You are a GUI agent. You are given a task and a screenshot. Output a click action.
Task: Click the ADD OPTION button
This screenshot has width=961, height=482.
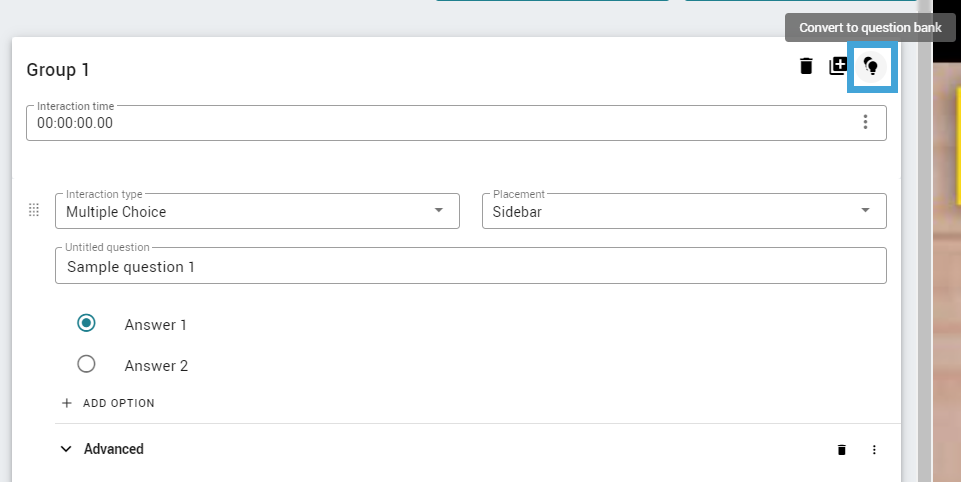point(108,403)
